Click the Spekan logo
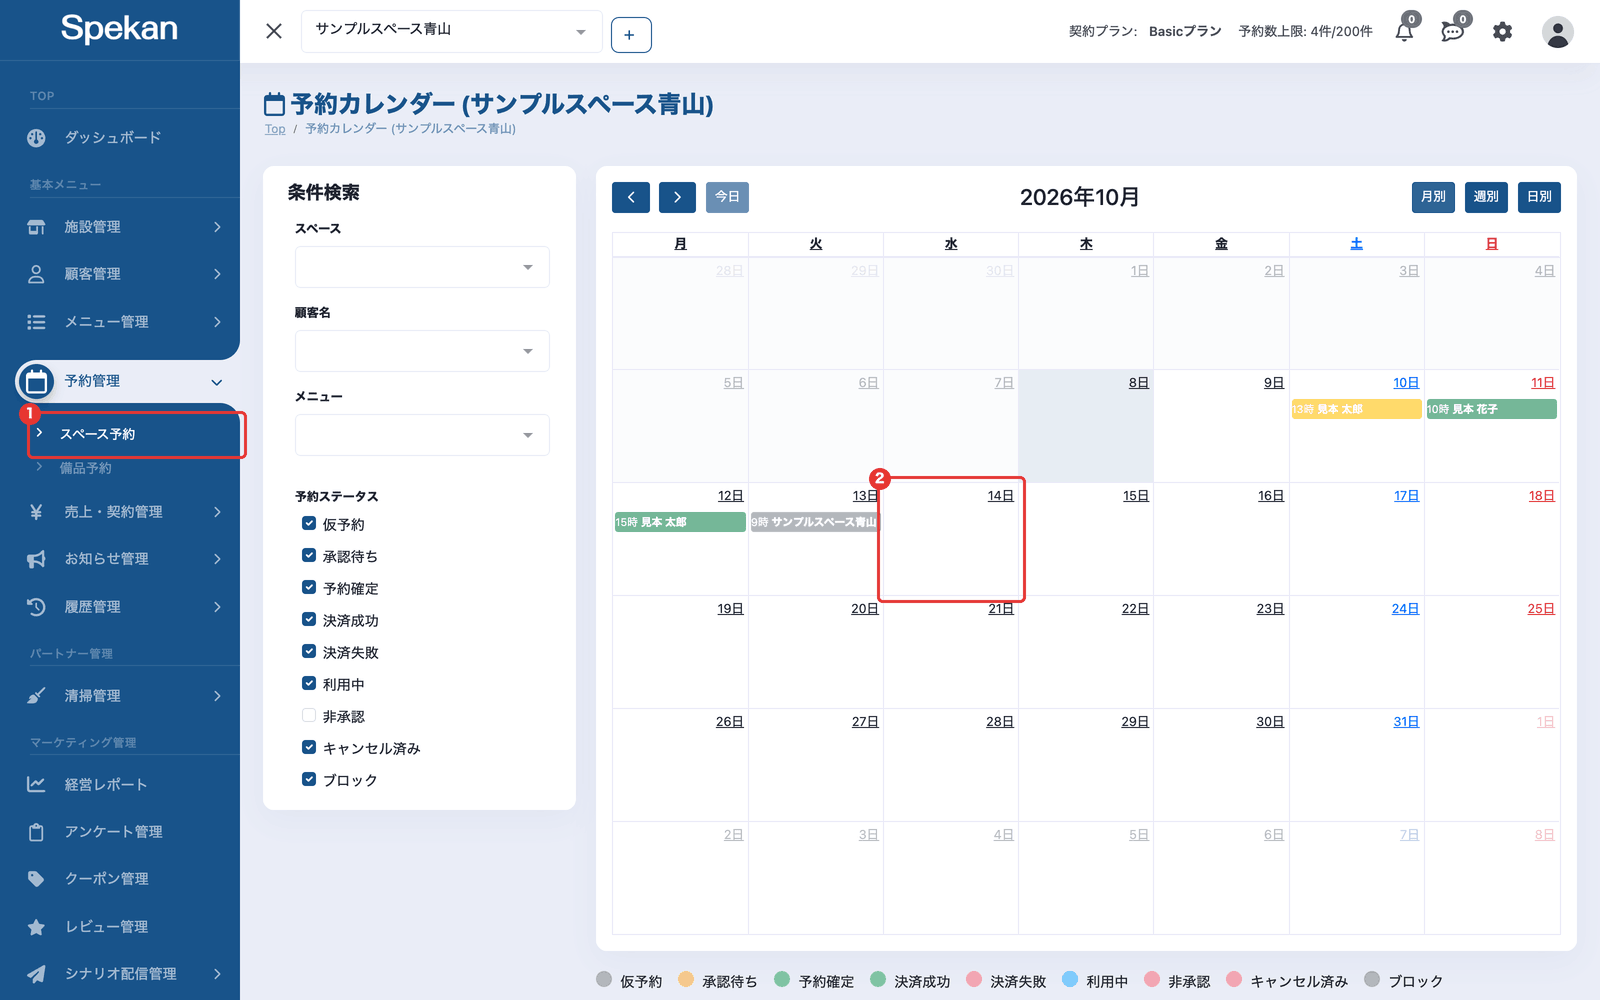Screen dimensions: 1600x1000 point(119,28)
